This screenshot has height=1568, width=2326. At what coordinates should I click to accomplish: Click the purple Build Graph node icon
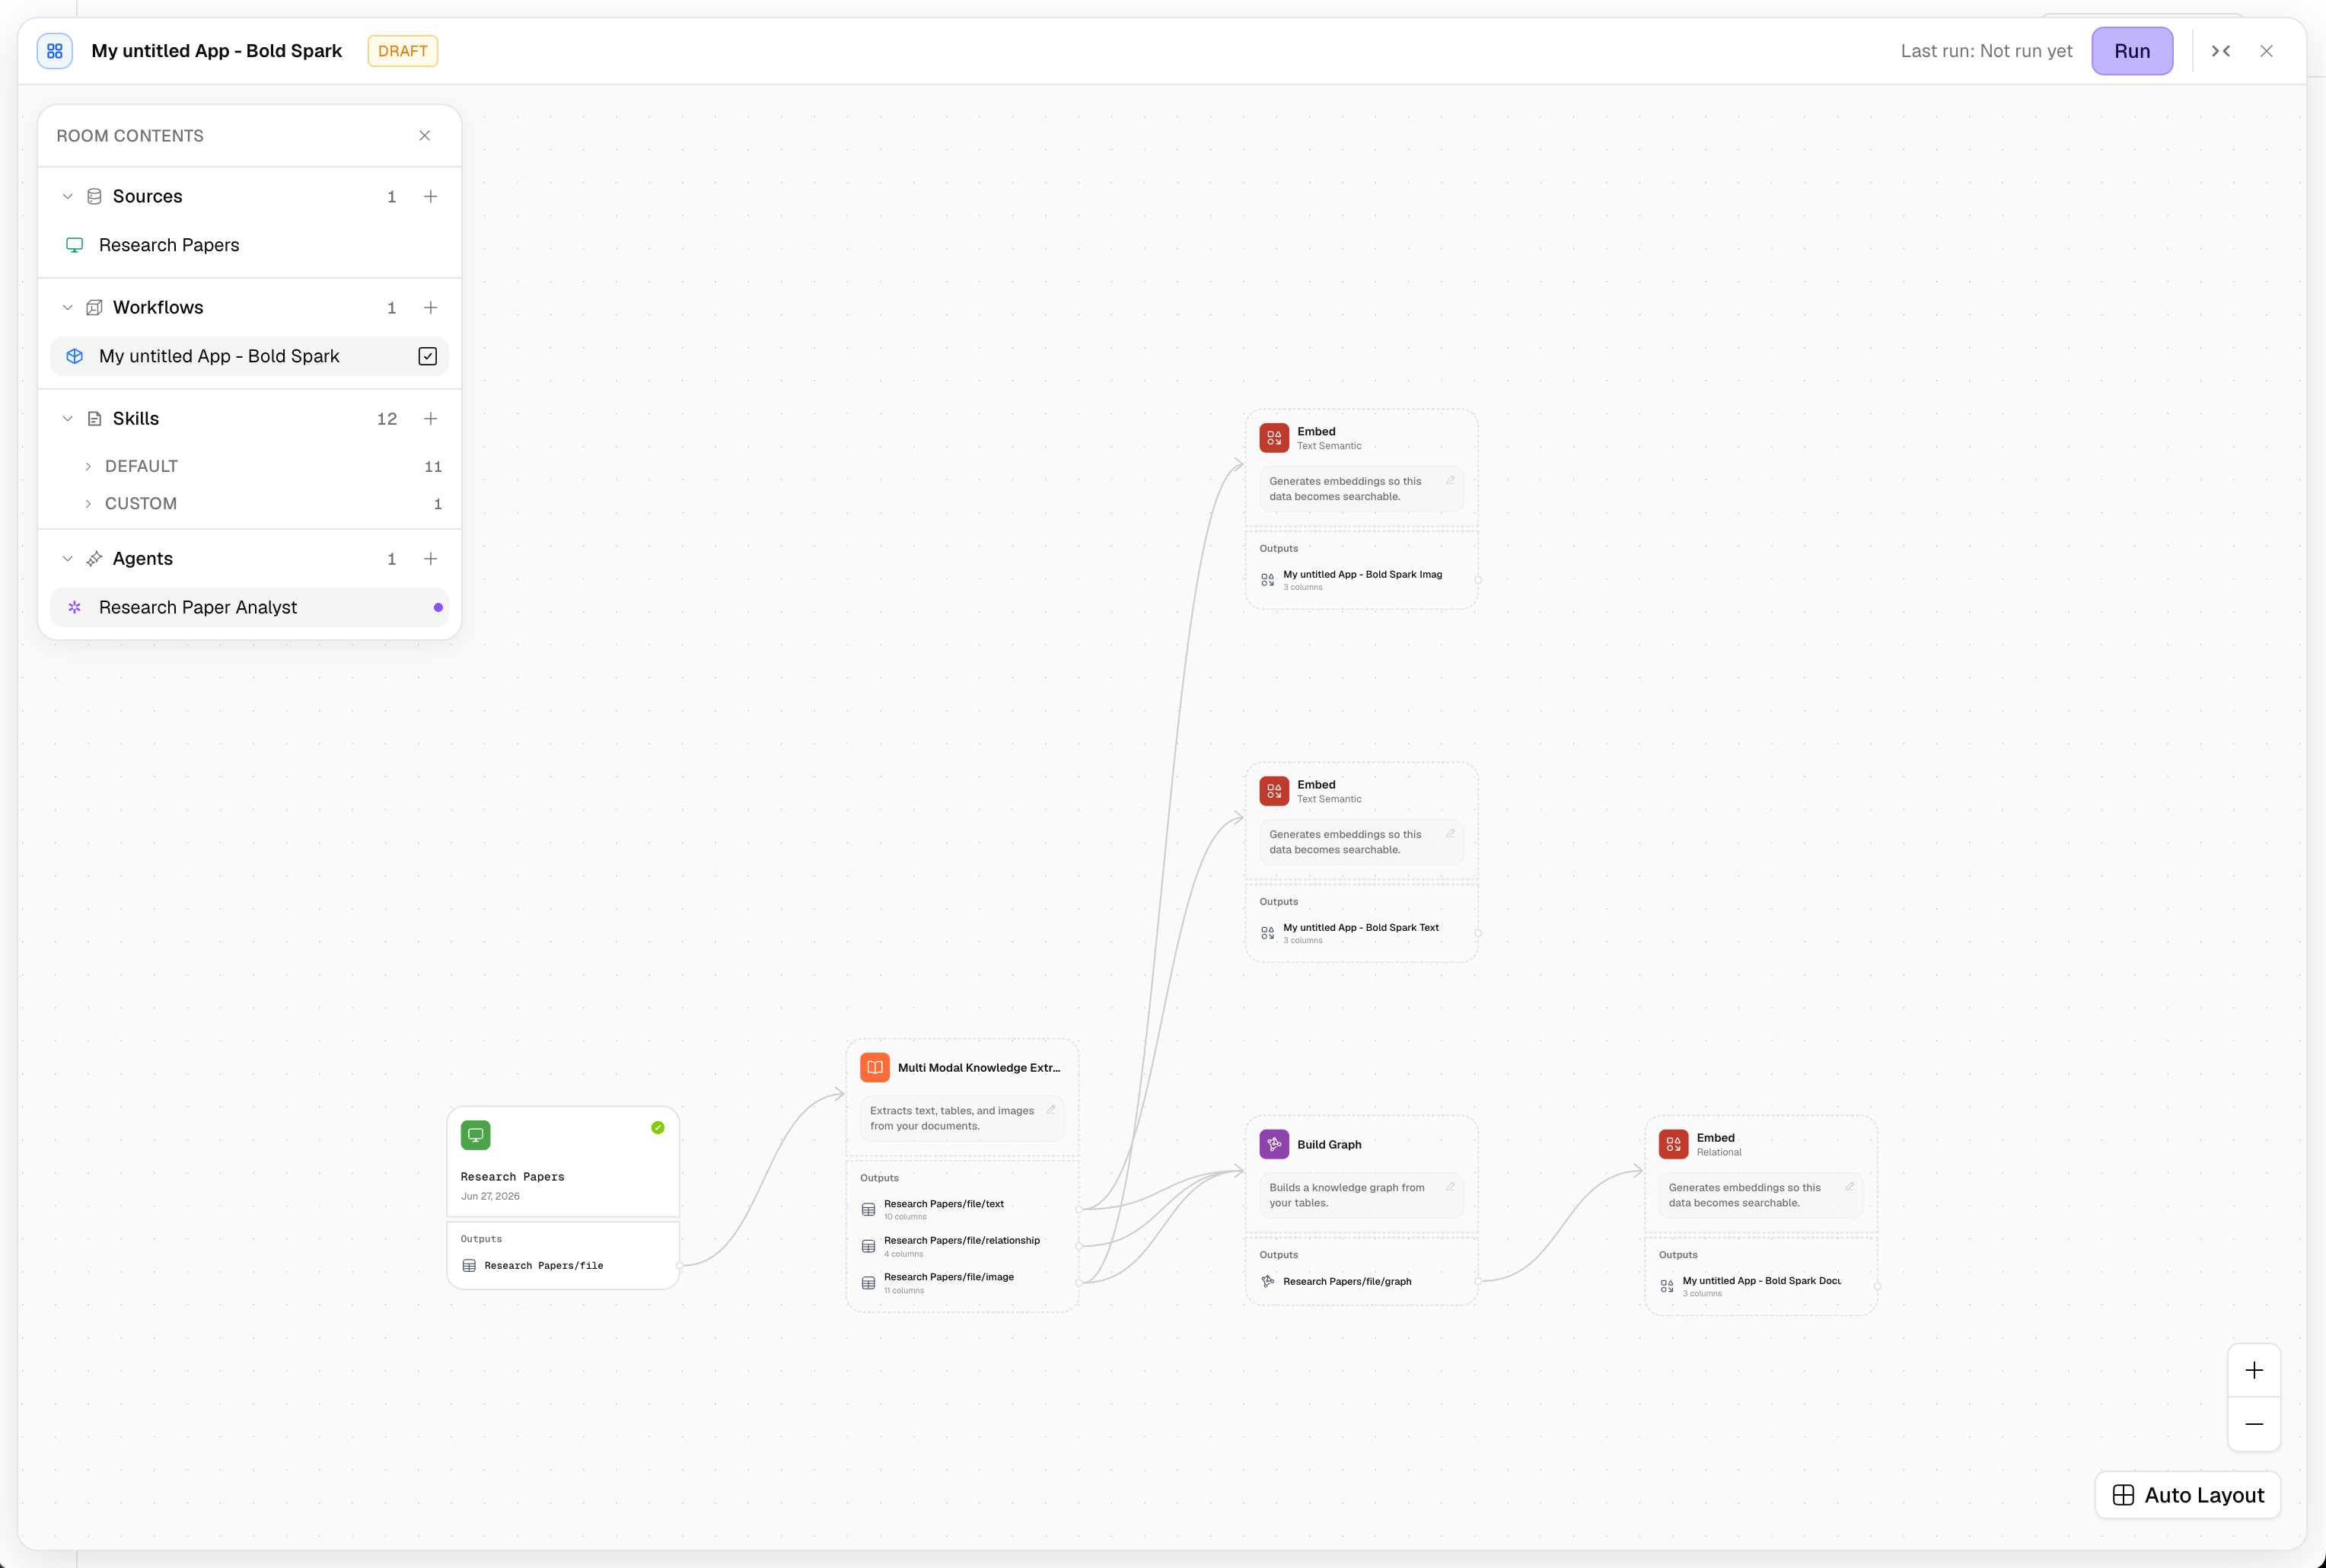pos(1274,1145)
